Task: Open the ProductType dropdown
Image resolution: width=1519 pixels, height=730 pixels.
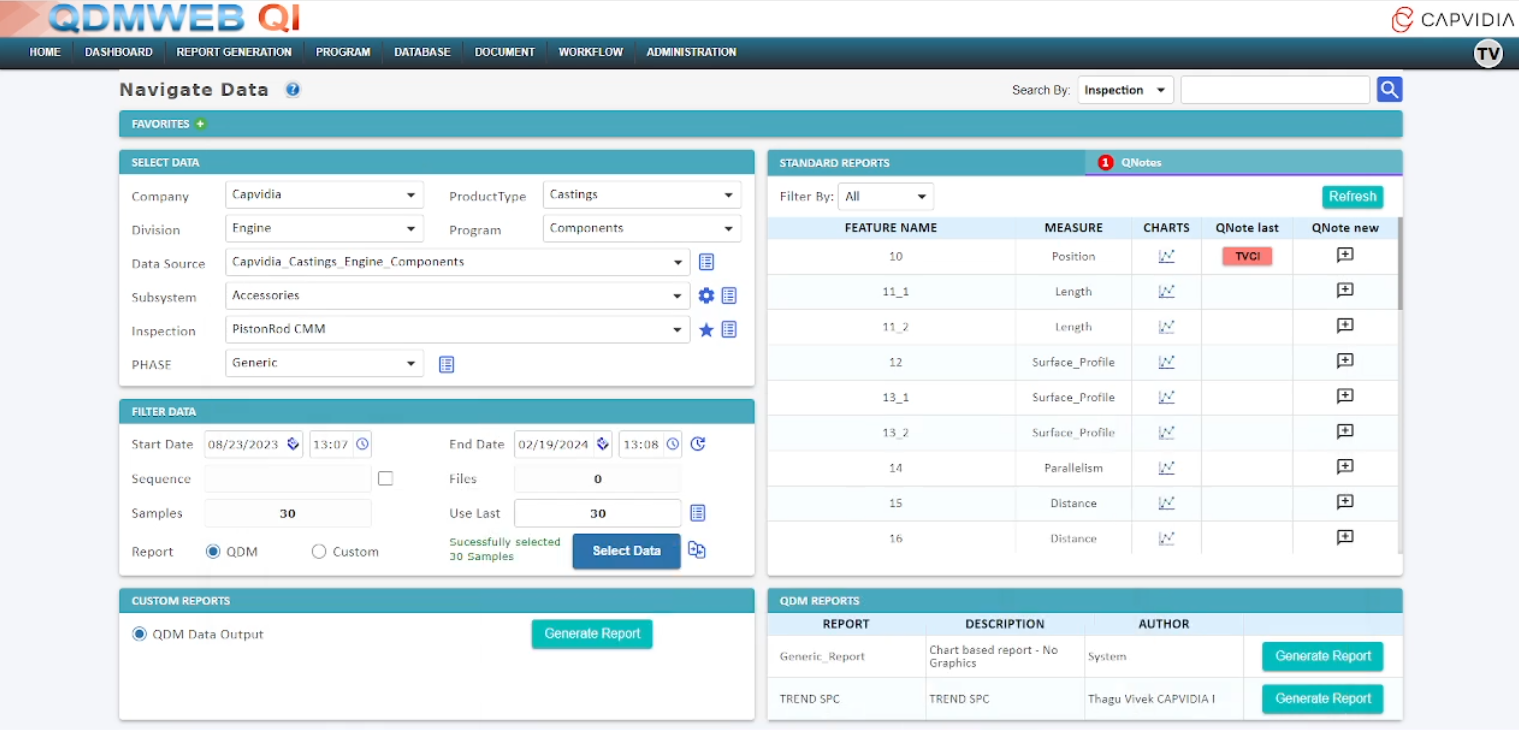Action: 642,195
